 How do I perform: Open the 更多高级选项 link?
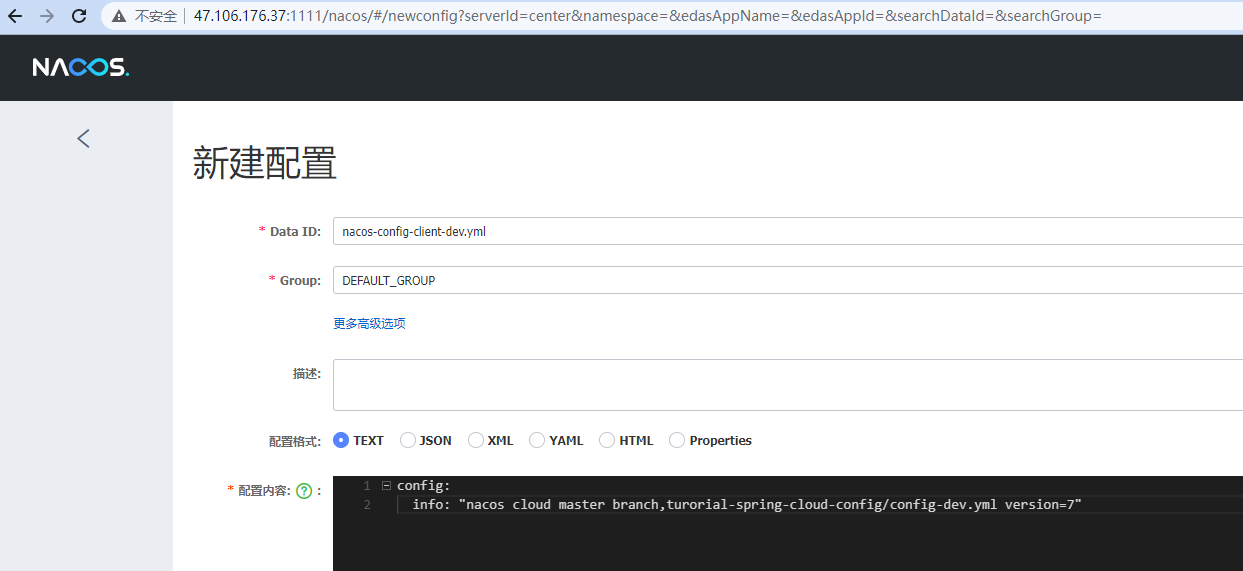[369, 324]
